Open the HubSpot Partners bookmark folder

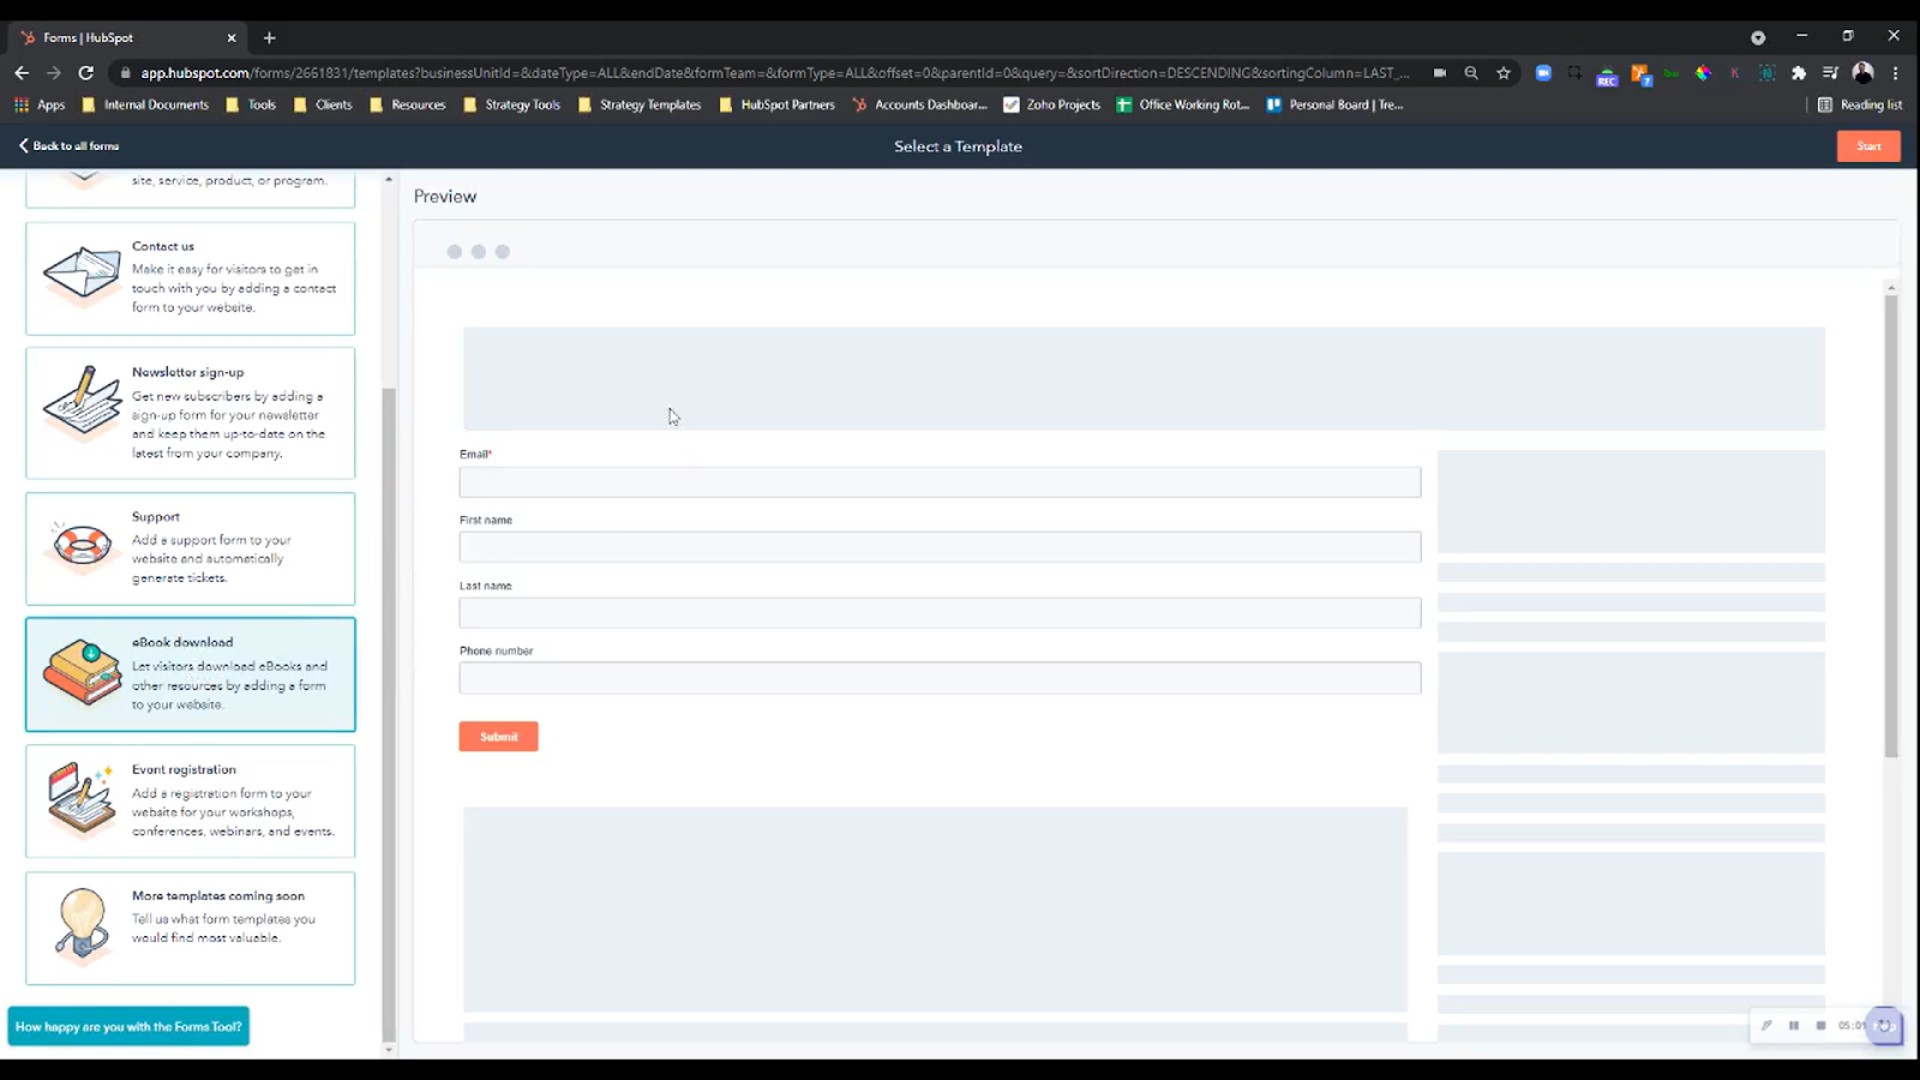point(777,105)
